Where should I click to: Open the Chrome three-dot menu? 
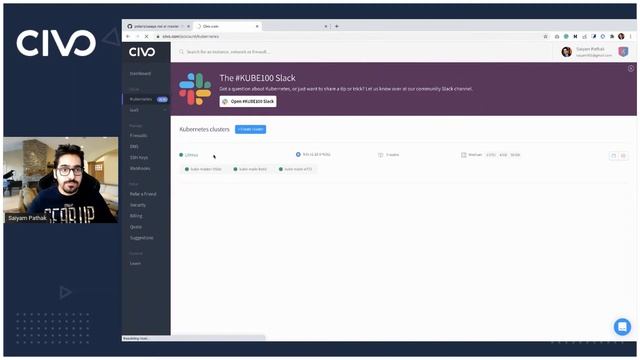coord(631,36)
